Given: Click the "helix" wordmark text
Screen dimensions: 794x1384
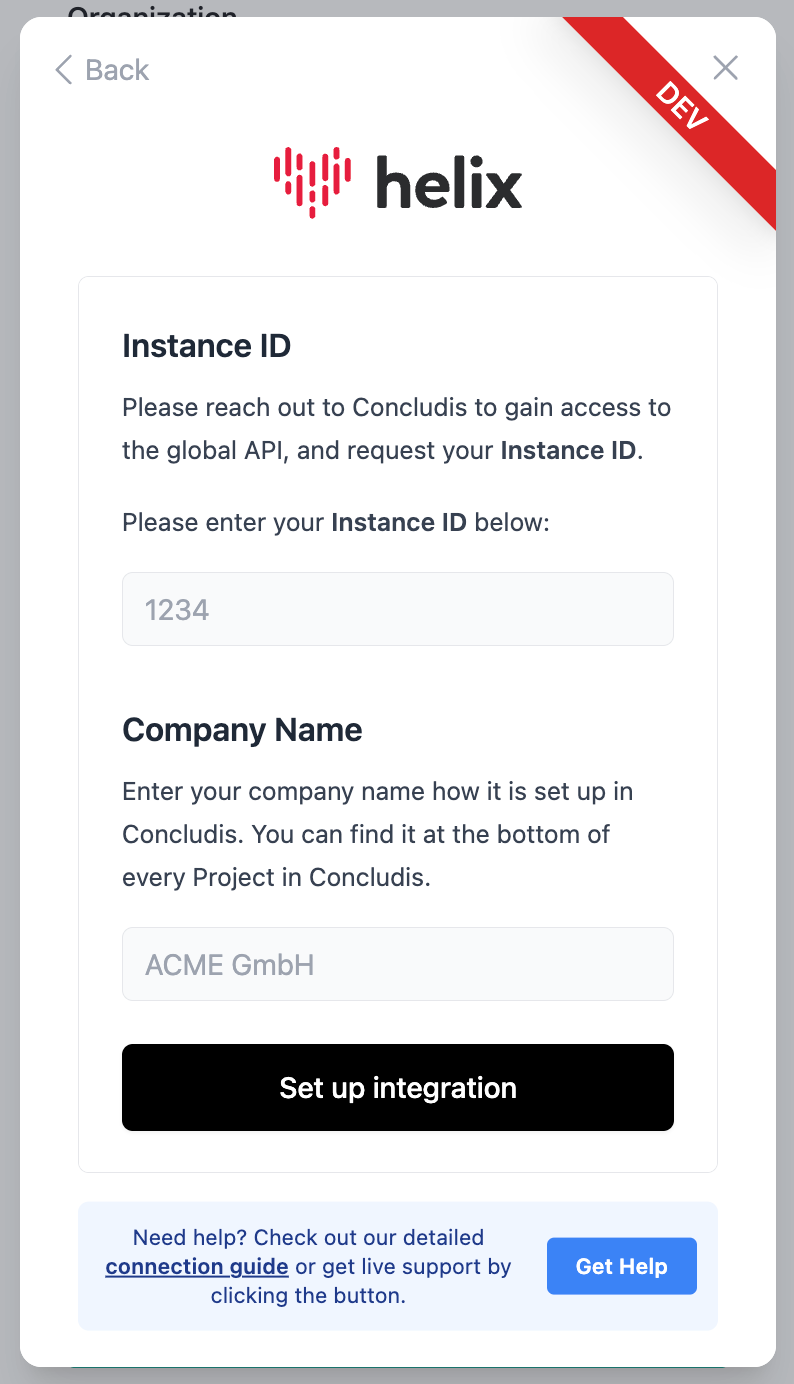Looking at the screenshot, I should (449, 183).
